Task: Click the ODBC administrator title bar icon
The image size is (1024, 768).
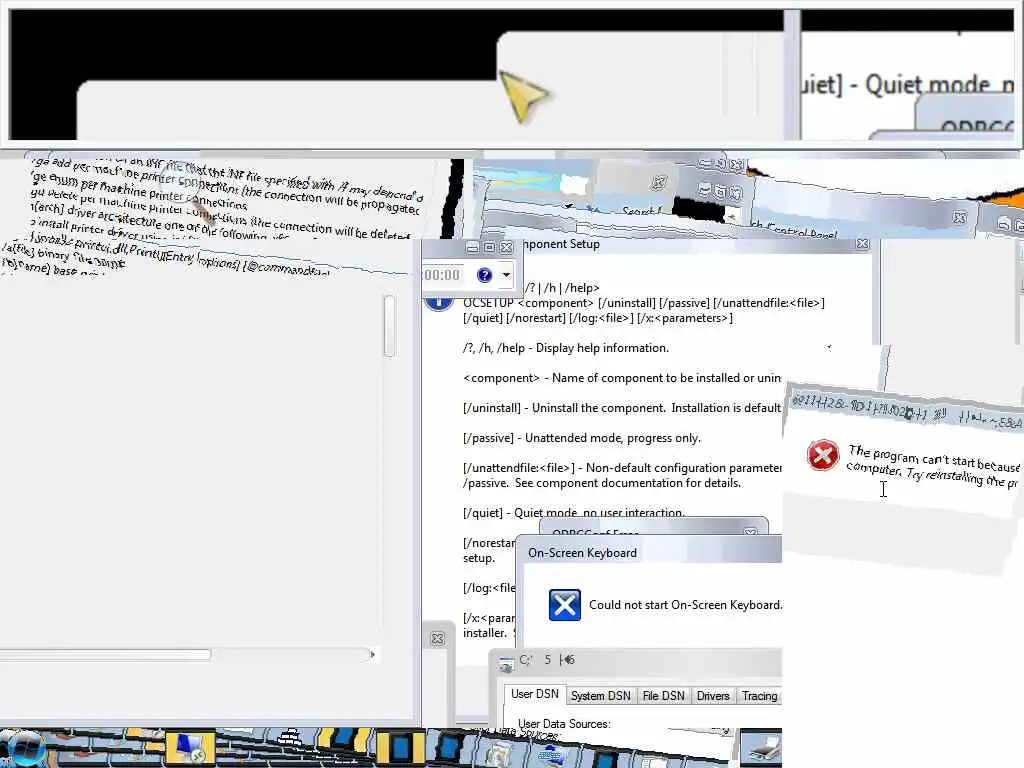Action: [x=506, y=664]
